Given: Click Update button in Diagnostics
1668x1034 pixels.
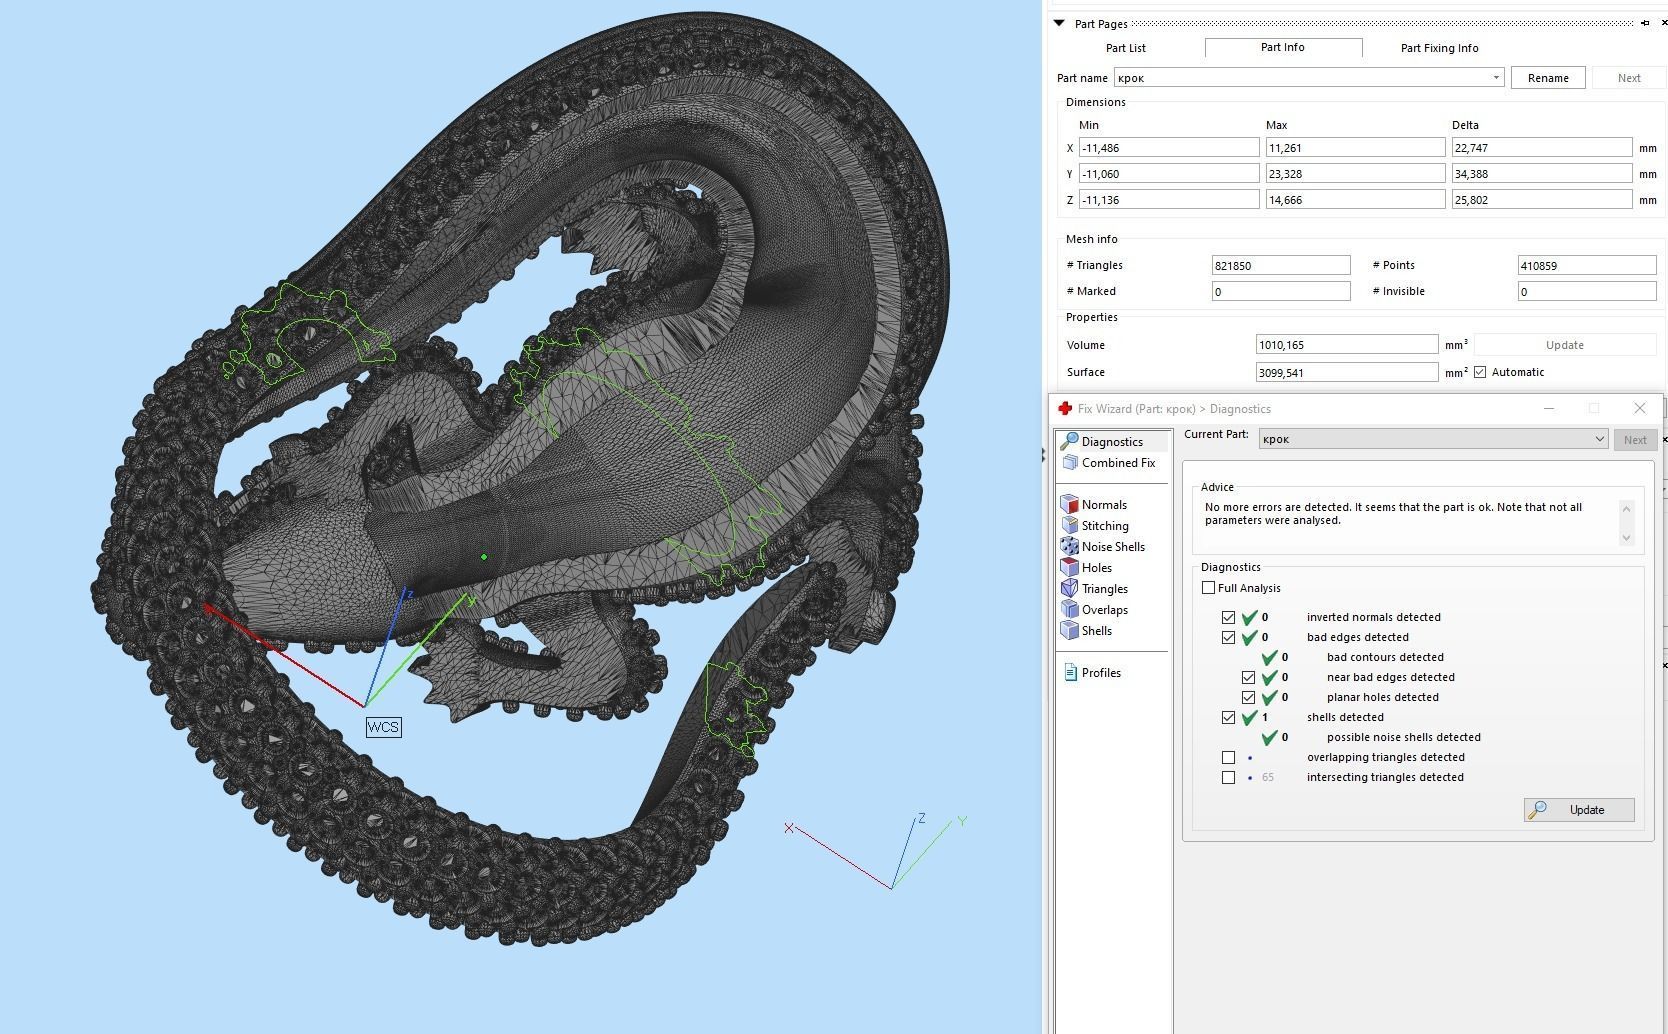Looking at the screenshot, I should click(1579, 810).
